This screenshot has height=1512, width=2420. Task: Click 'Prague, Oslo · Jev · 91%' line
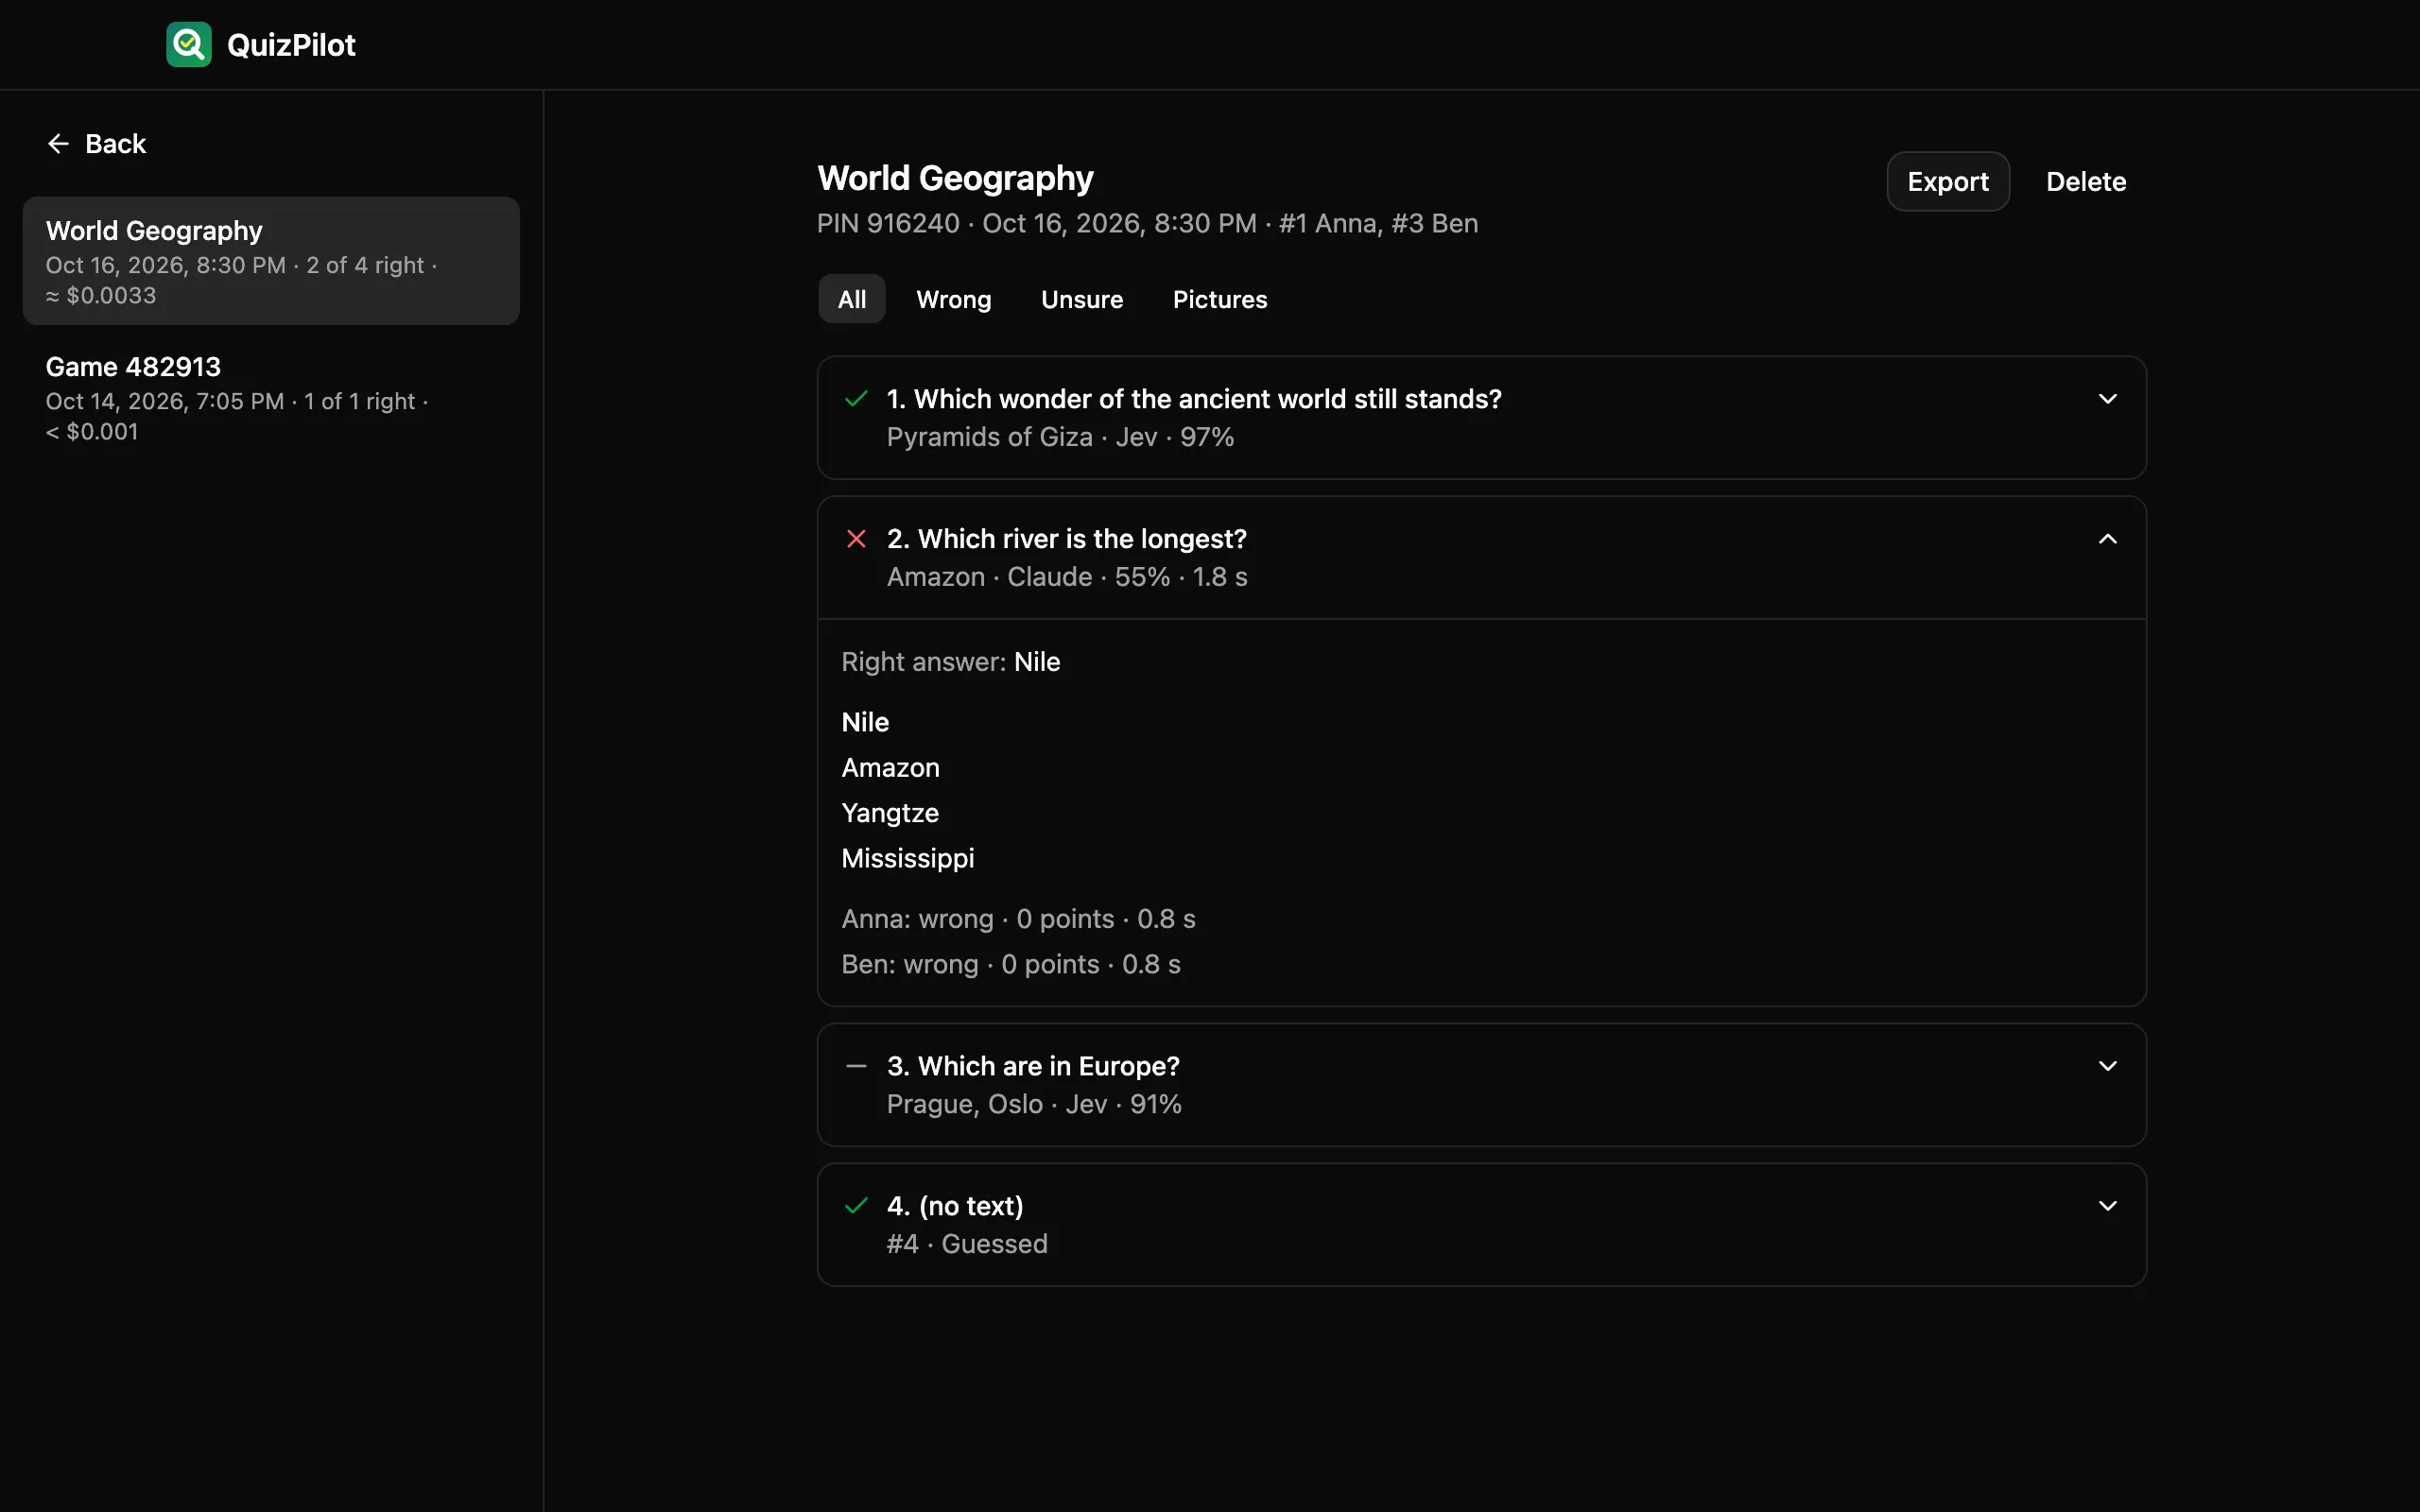(x=1034, y=1104)
